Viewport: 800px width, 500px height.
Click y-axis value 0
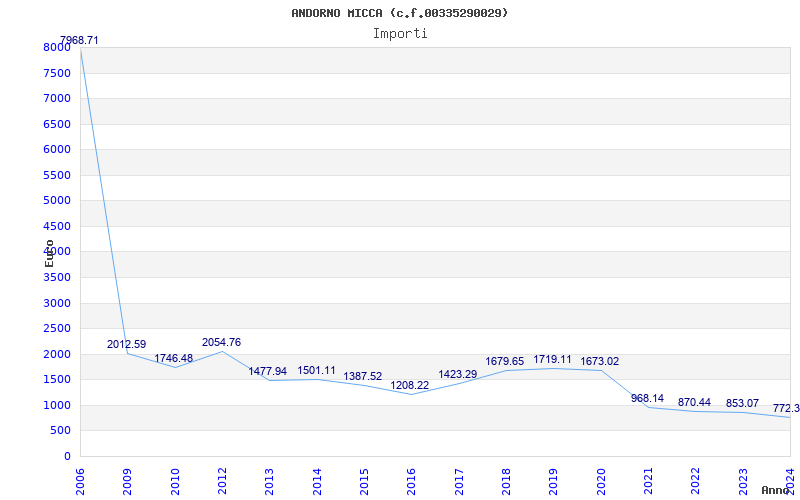pos(67,456)
